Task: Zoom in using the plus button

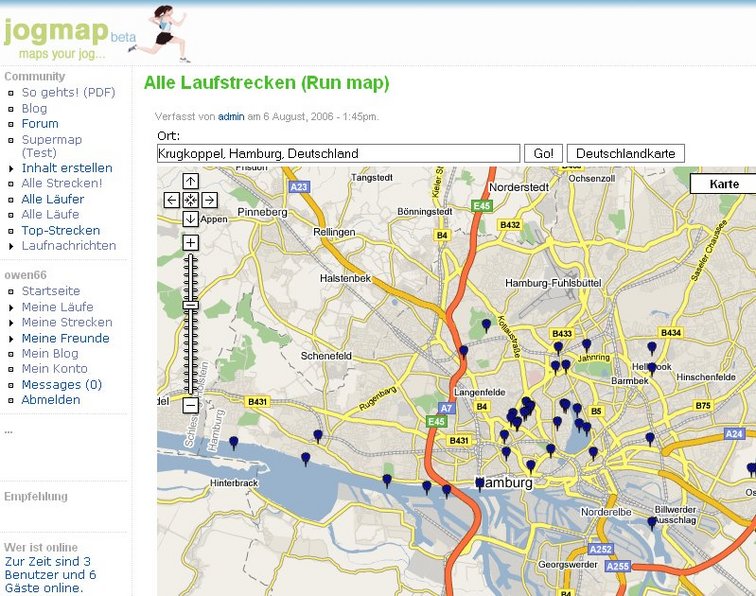Action: (190, 243)
